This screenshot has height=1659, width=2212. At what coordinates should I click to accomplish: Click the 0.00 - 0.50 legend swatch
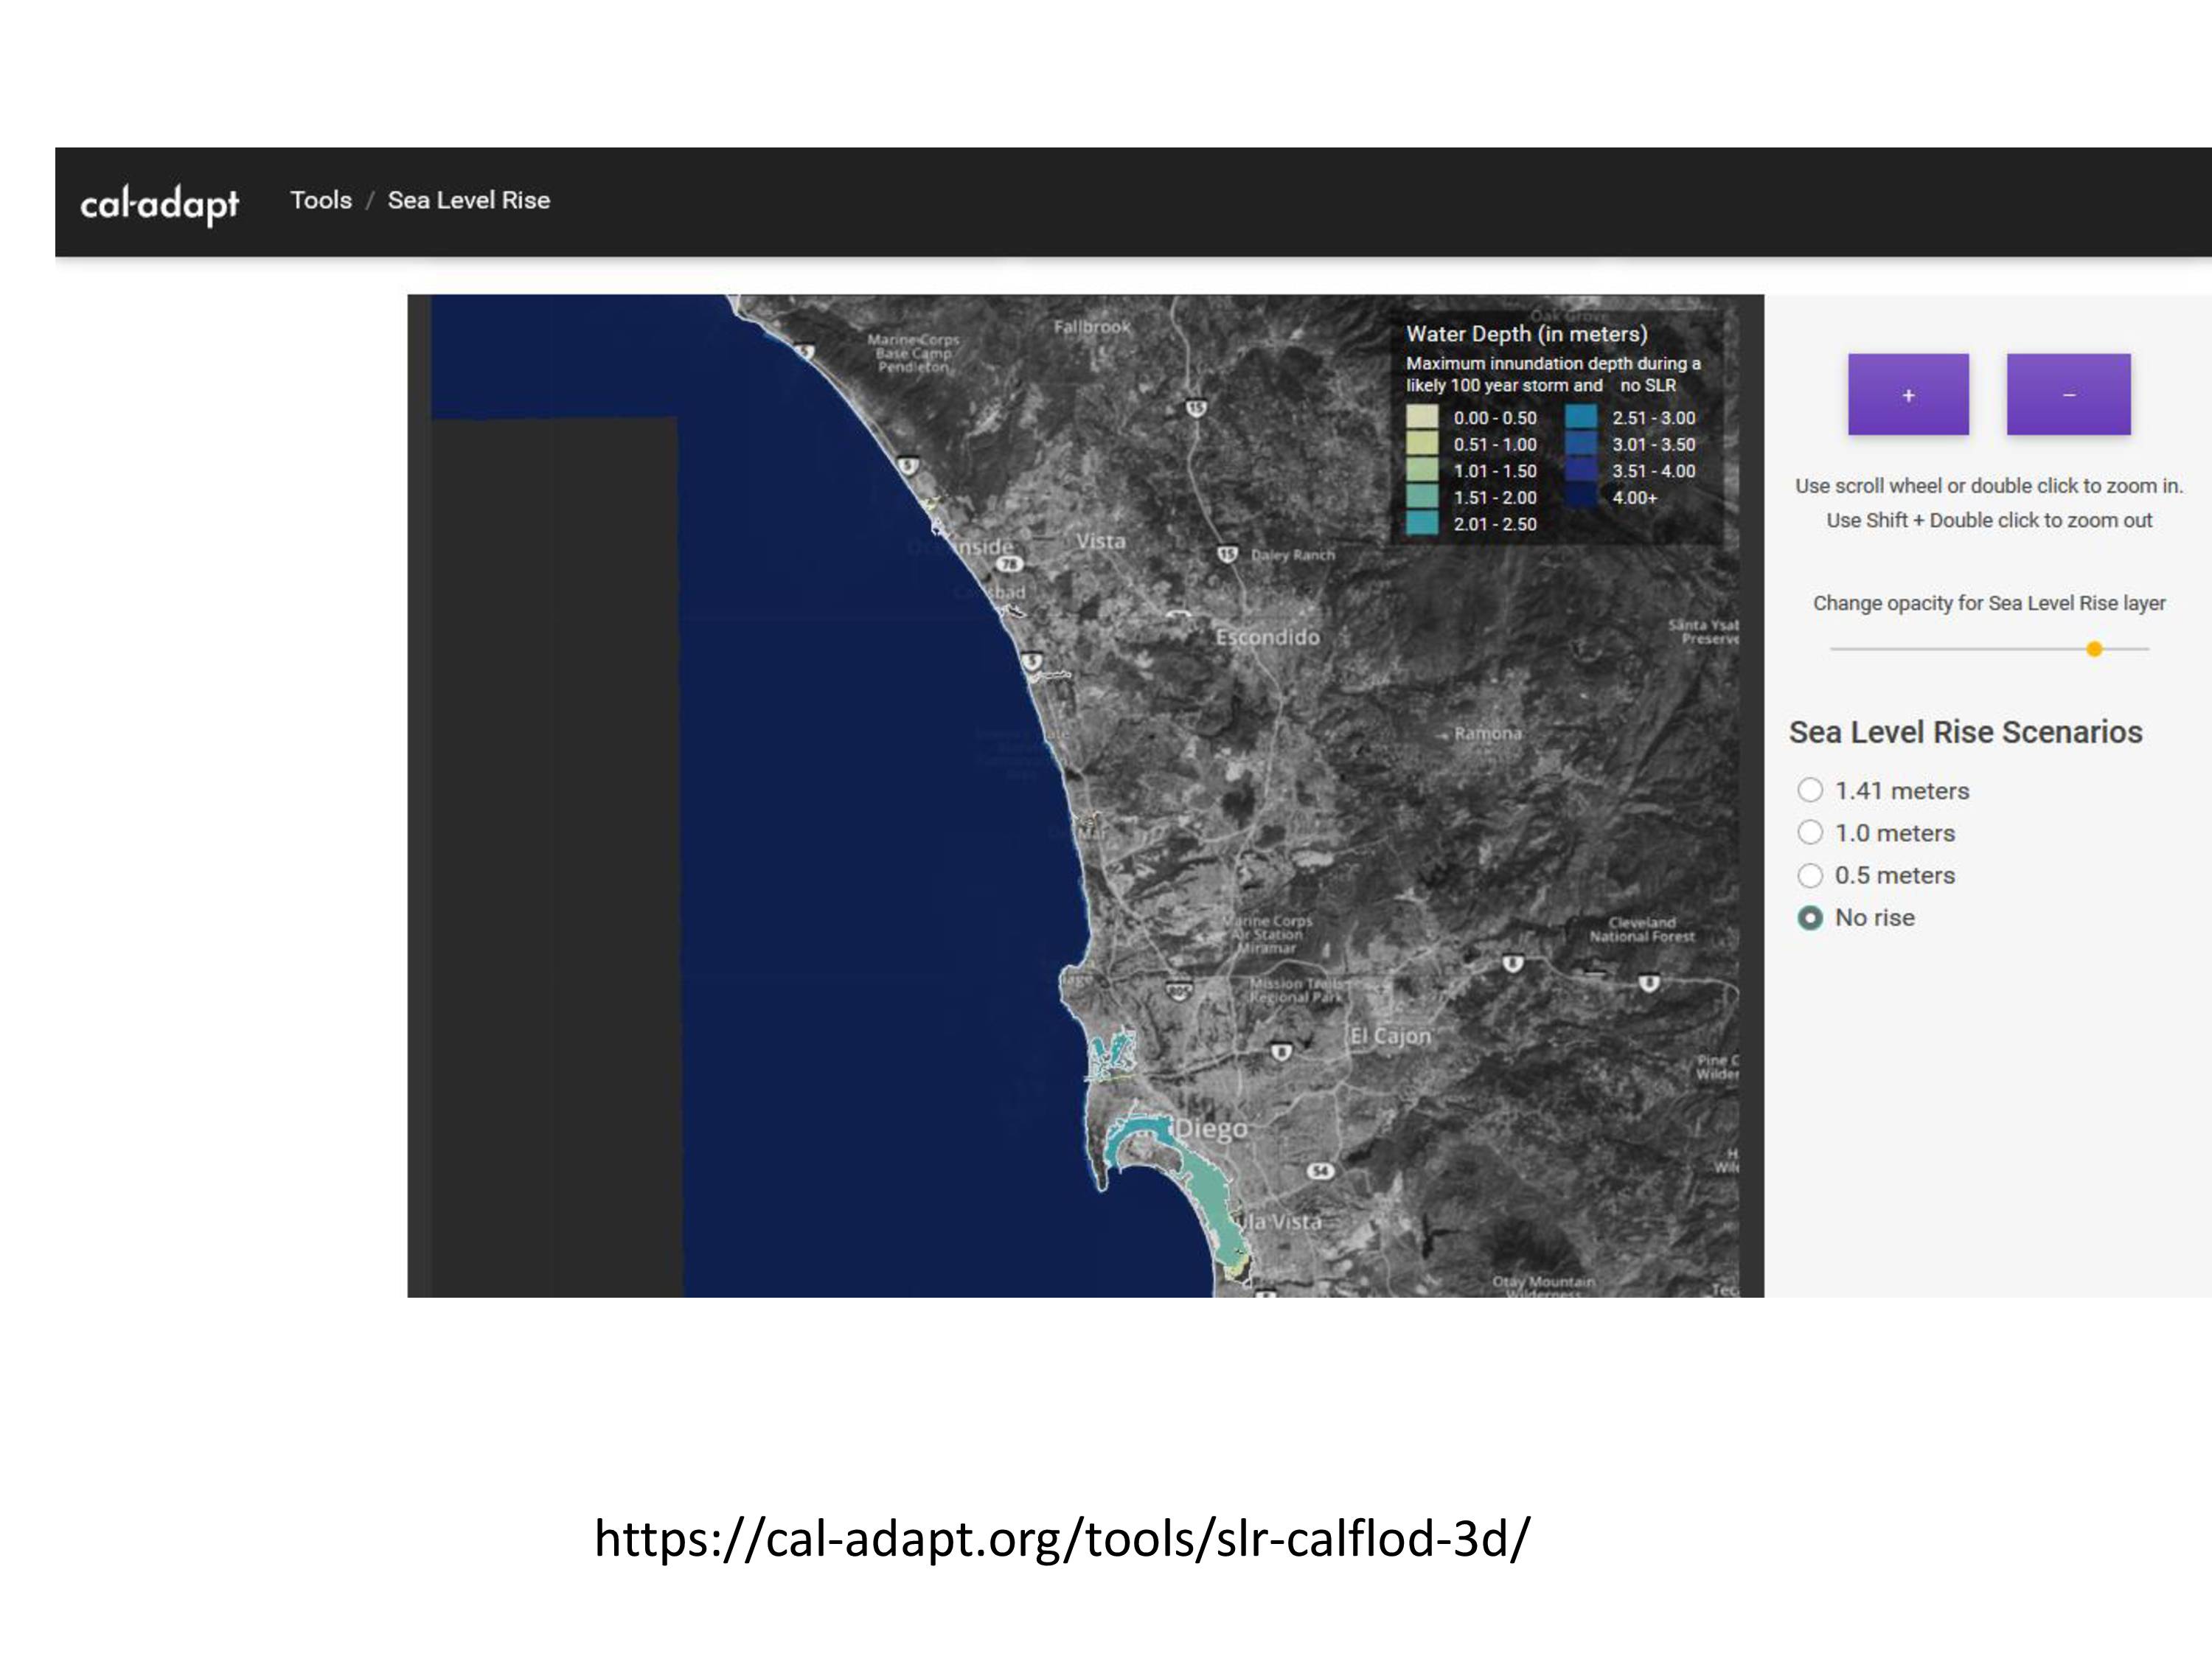(1422, 417)
